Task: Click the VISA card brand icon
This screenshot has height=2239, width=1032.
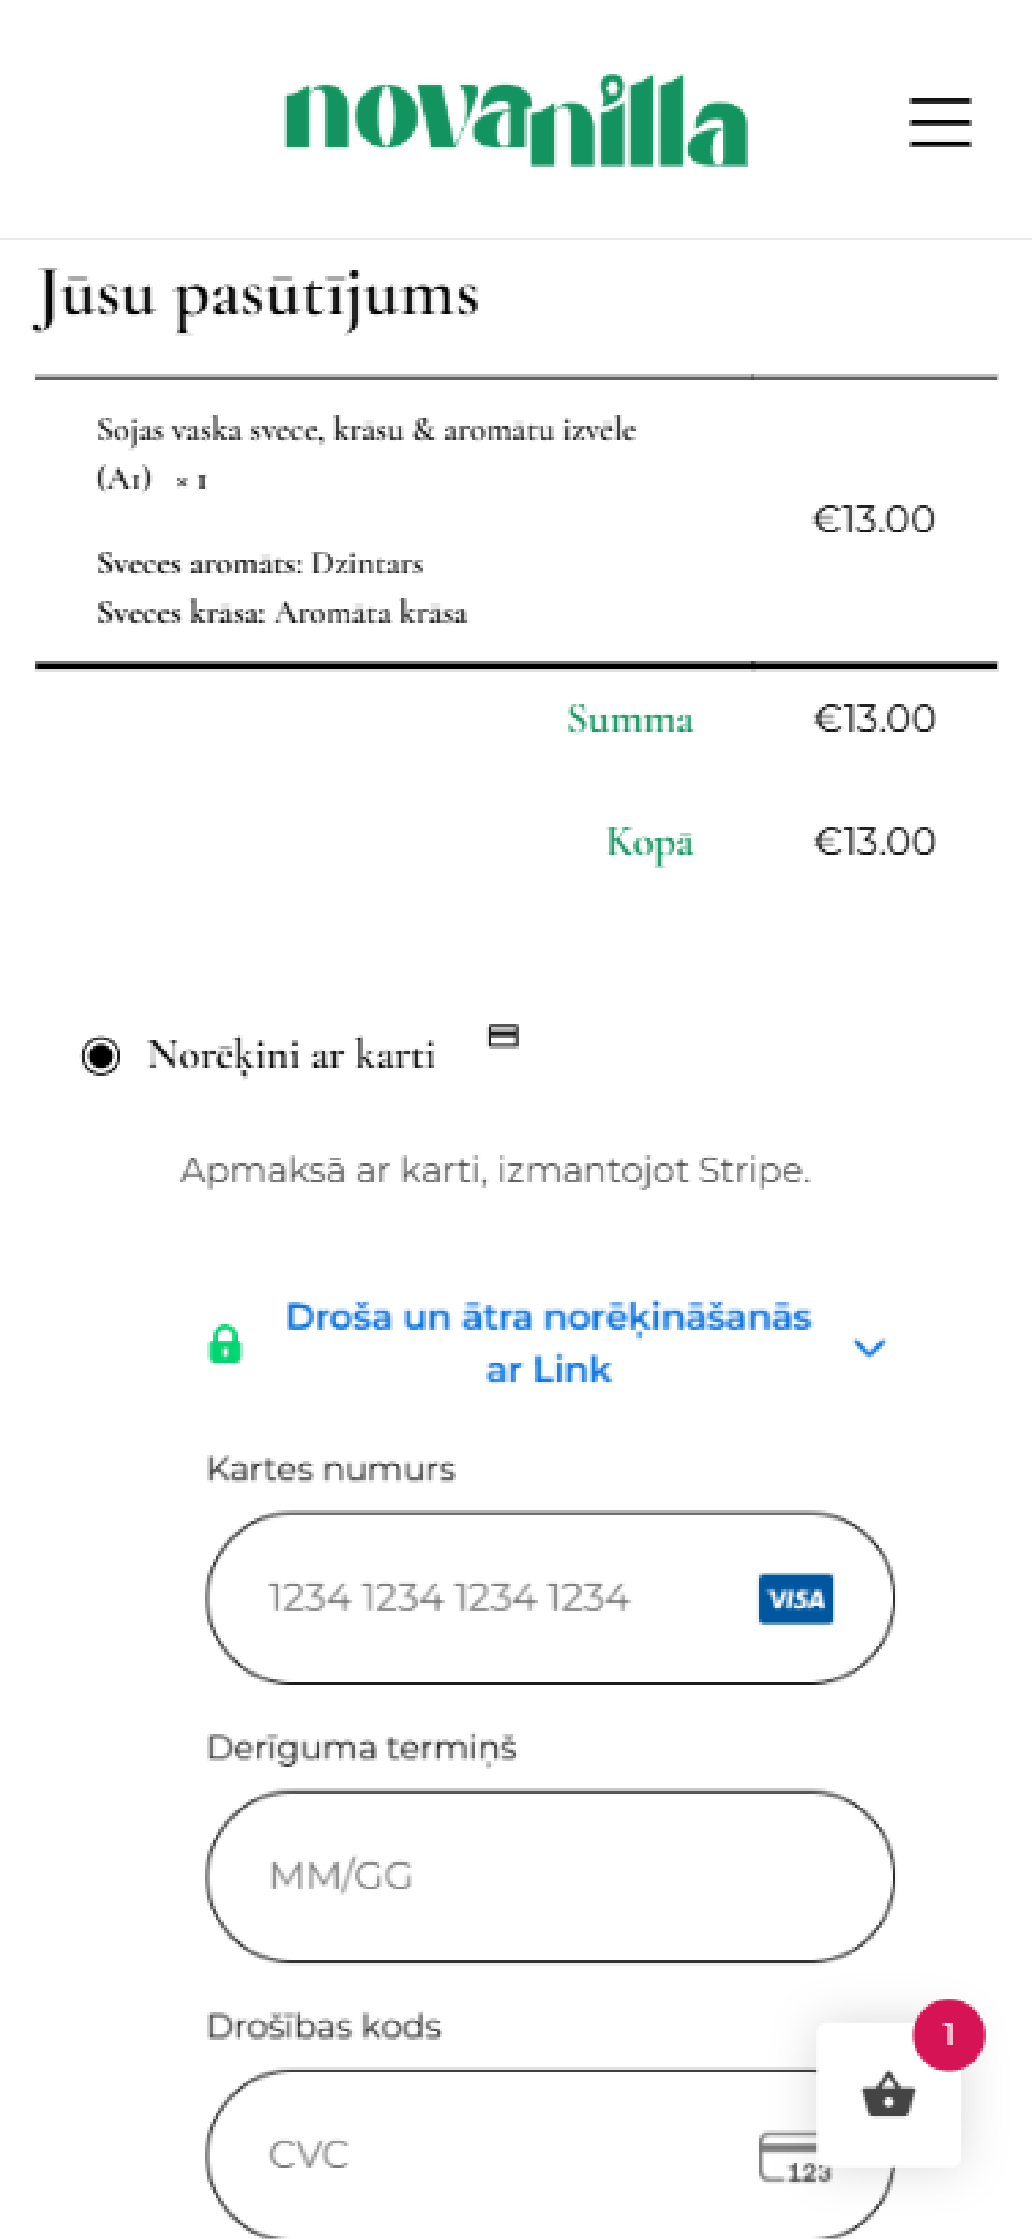Action: pyautogui.click(x=796, y=1599)
